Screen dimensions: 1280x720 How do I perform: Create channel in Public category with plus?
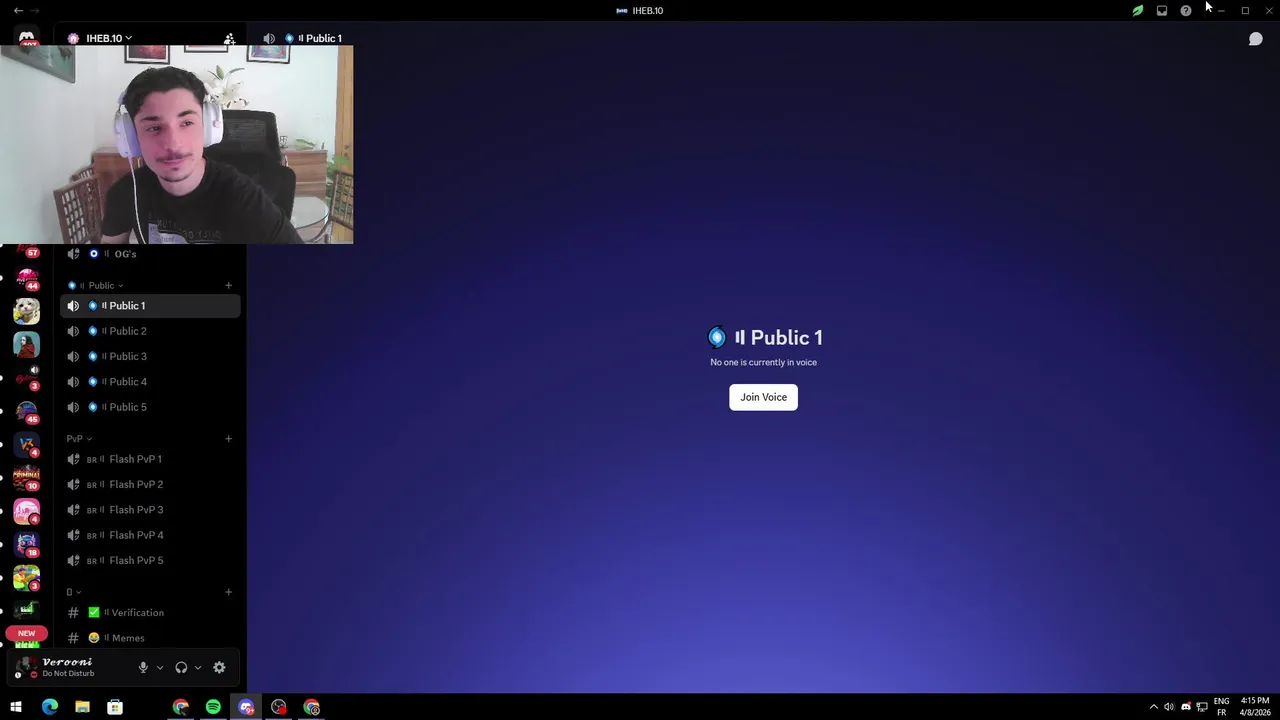tap(228, 285)
